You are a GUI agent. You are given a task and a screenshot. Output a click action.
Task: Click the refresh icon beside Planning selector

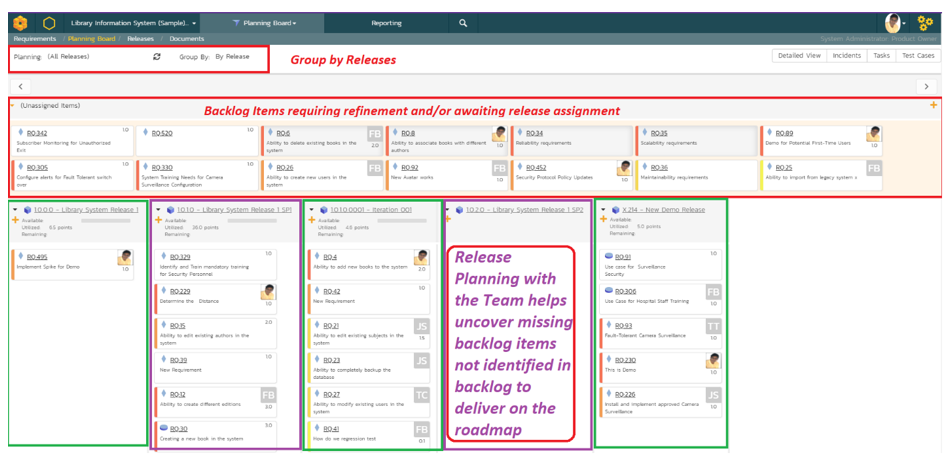pos(156,57)
